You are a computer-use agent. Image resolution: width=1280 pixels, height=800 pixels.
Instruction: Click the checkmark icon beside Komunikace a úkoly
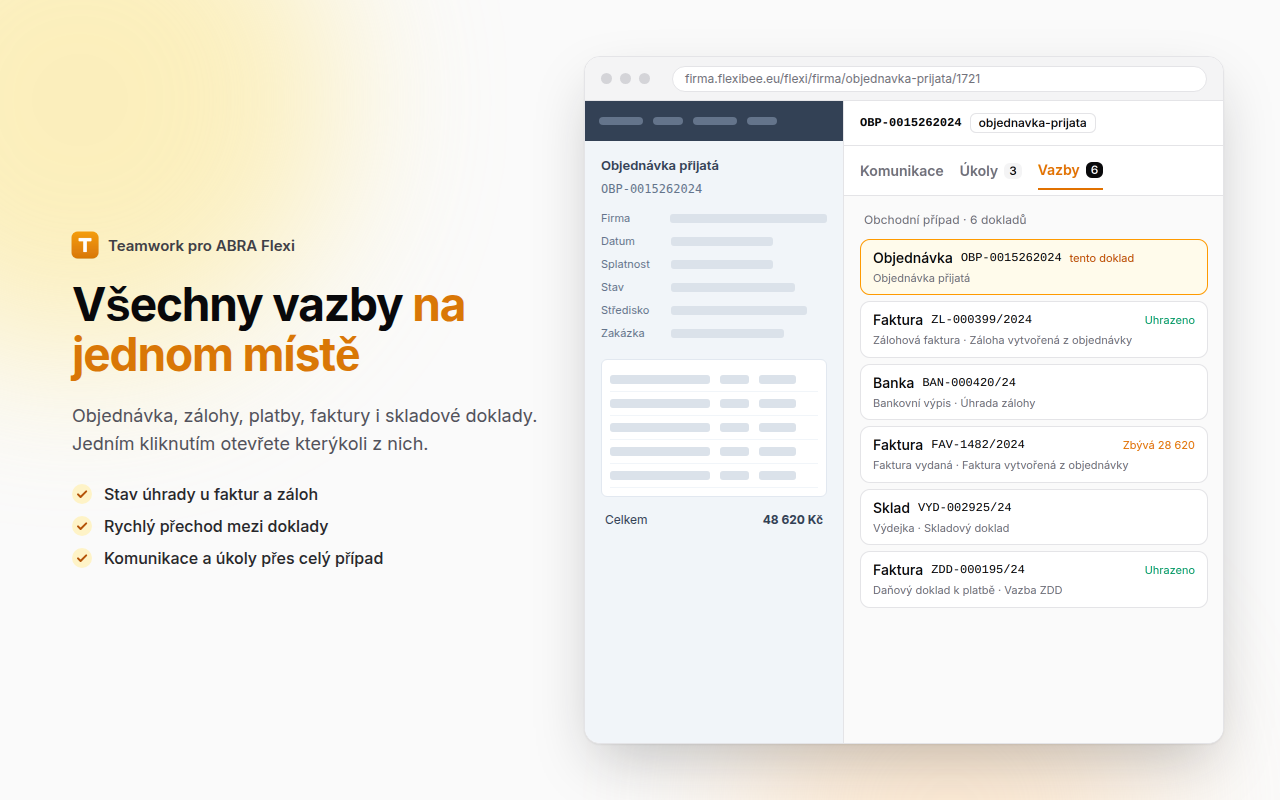coord(82,558)
